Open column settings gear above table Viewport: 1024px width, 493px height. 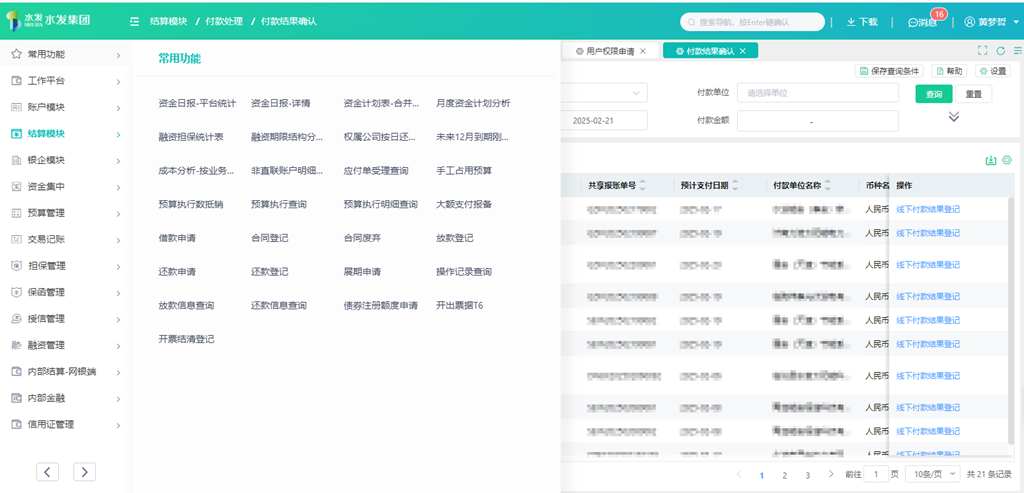[x=1007, y=160]
